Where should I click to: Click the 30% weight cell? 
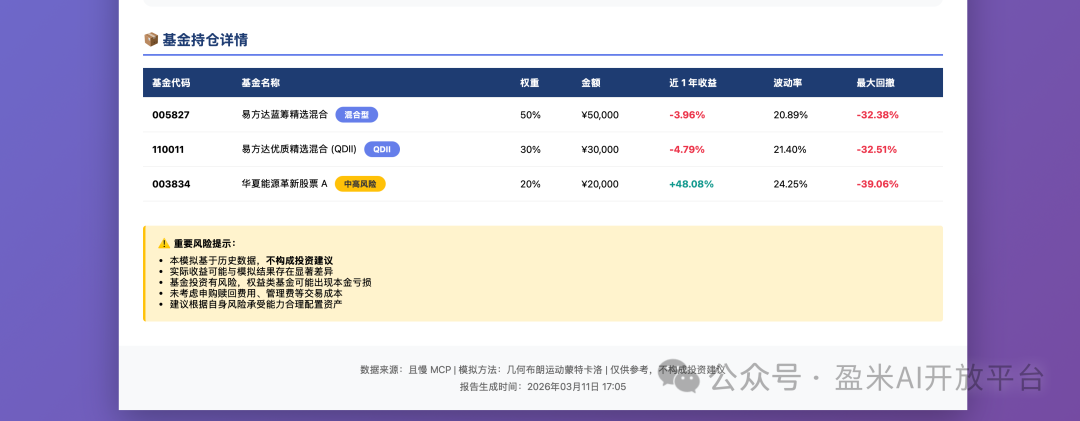[530, 150]
